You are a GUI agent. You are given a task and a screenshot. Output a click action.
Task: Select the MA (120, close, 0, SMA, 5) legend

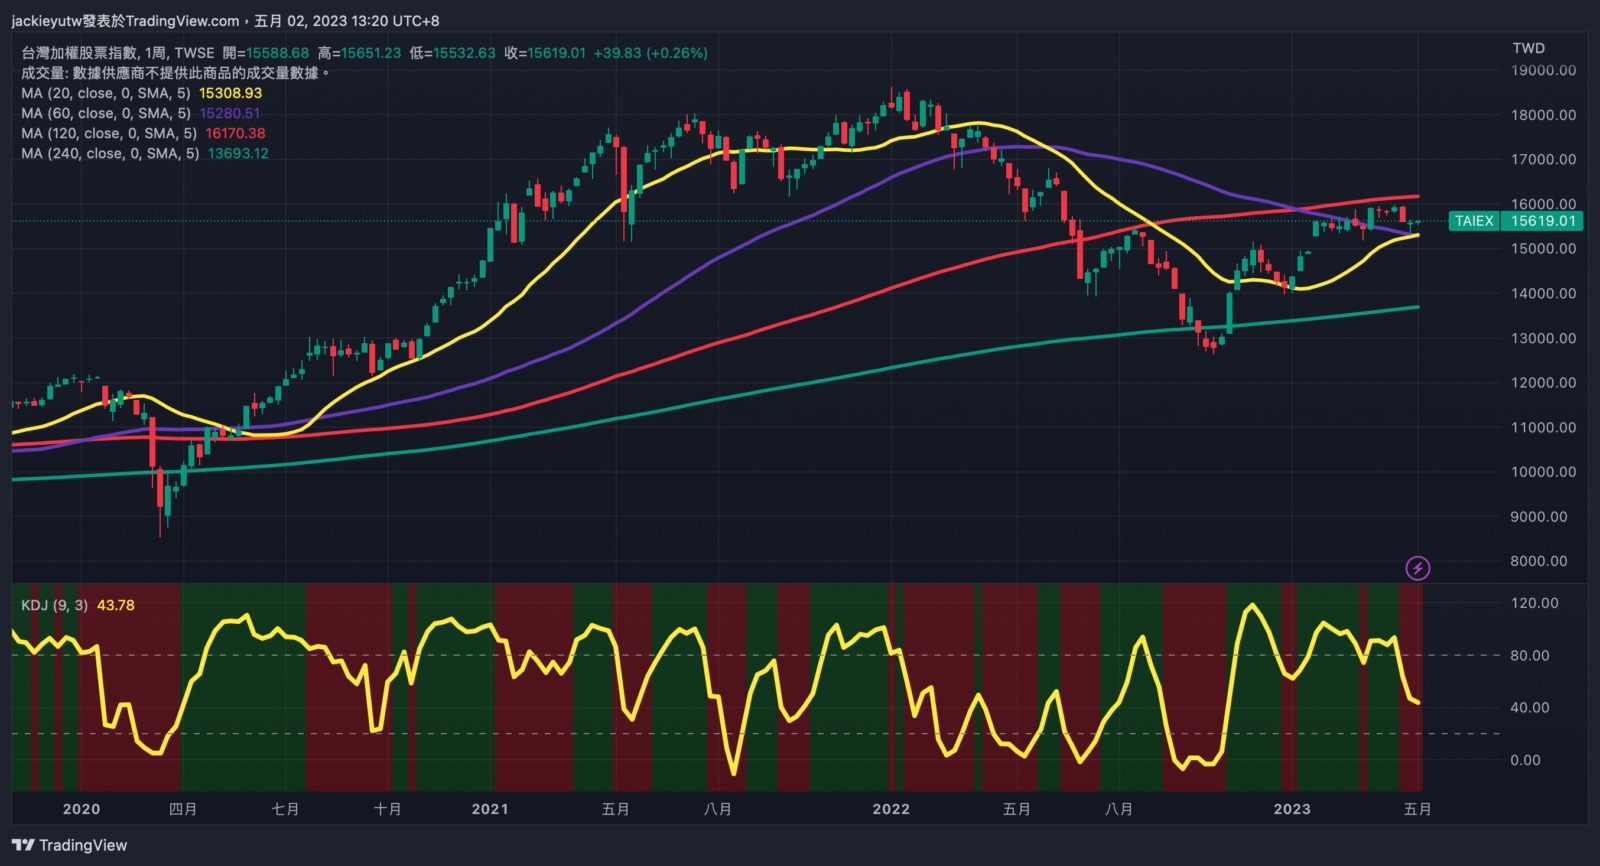click(x=109, y=133)
